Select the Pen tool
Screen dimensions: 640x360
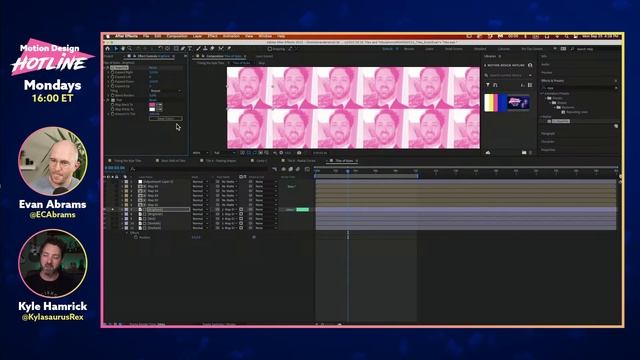point(183,48)
